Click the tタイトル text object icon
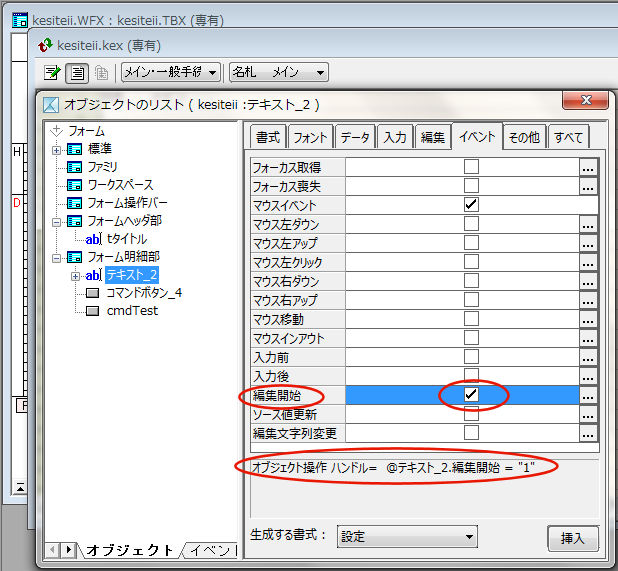Screen dimensions: 618x571 pyautogui.click(x=93, y=239)
